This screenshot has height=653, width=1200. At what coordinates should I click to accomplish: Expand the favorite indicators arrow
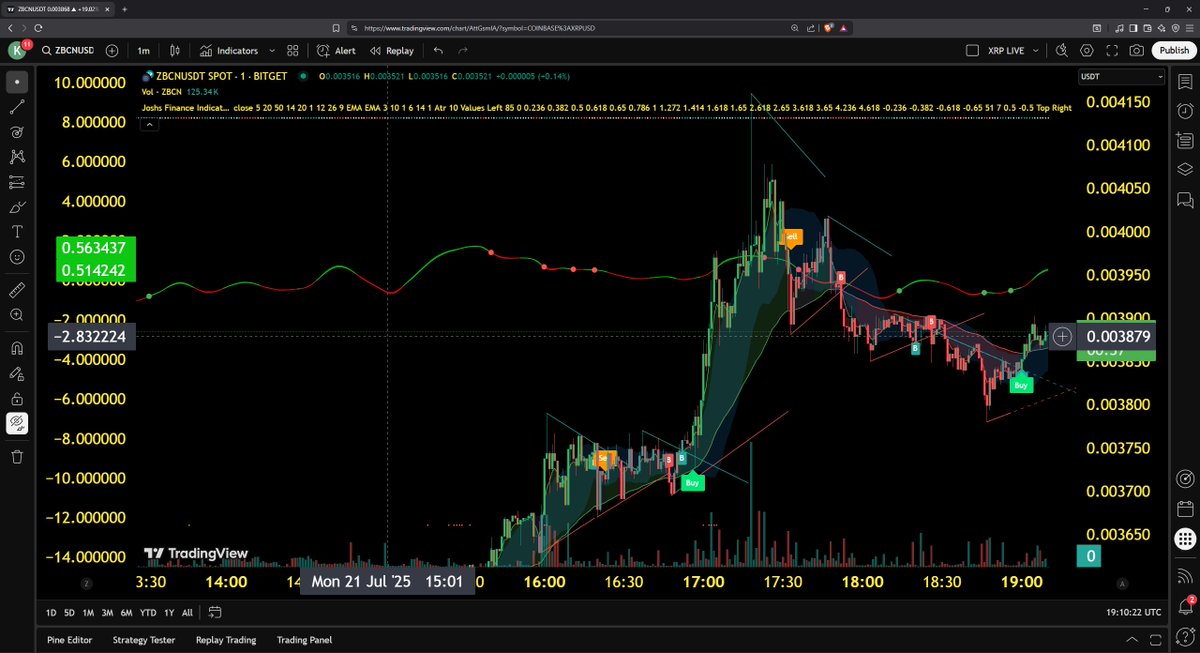point(272,50)
